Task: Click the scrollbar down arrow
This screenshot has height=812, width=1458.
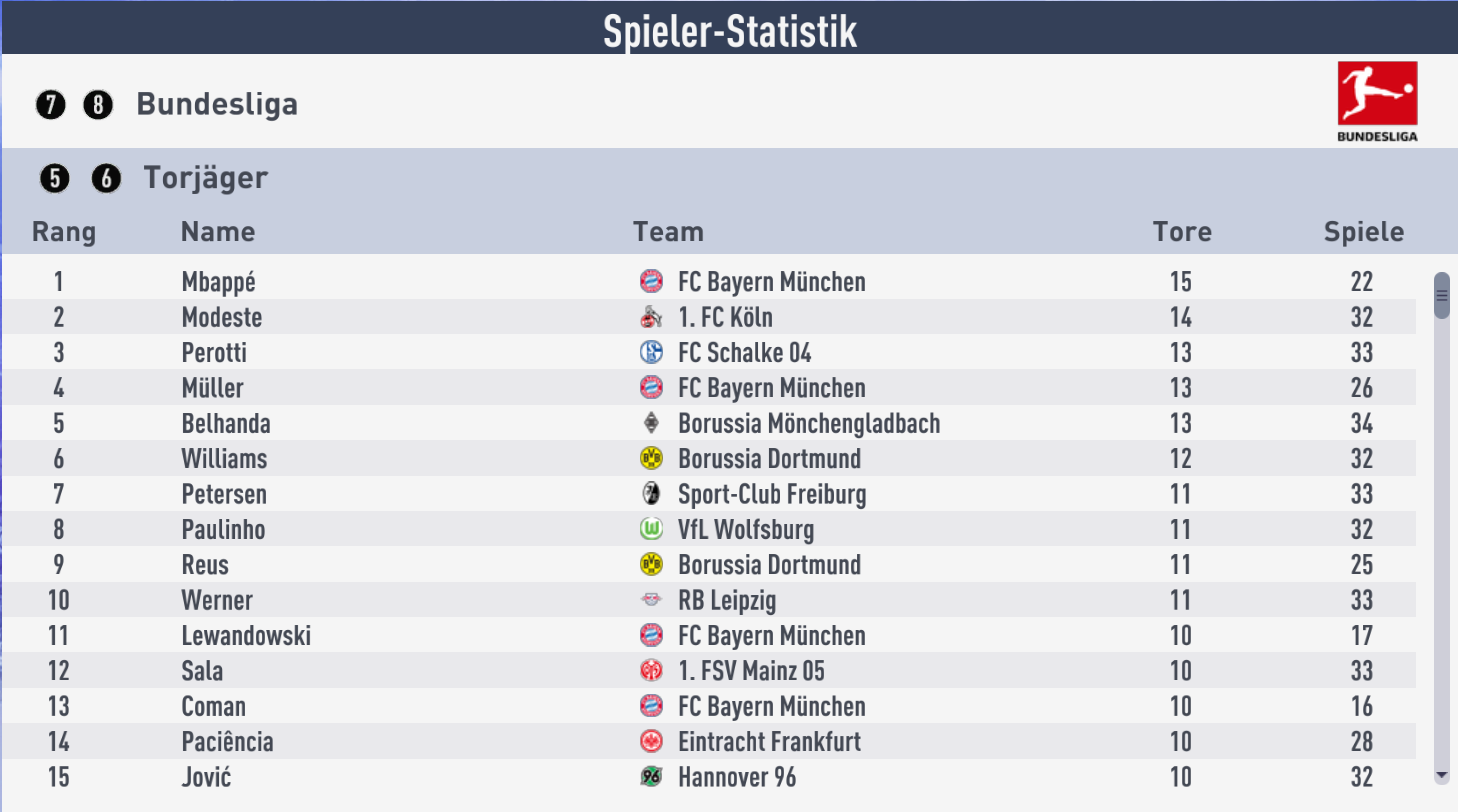Action: click(x=1441, y=775)
